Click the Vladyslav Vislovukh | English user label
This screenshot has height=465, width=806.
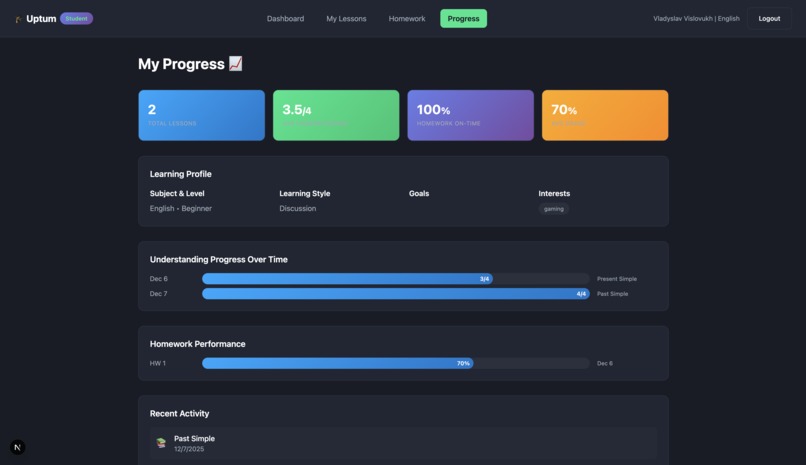[696, 18]
